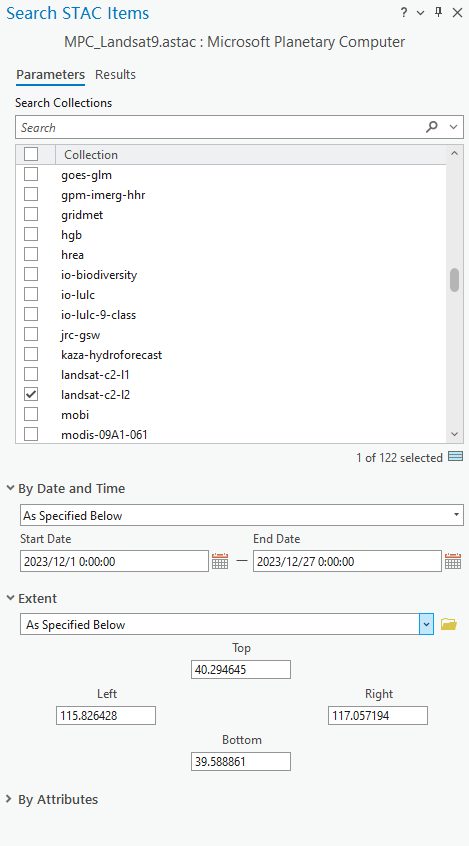Click the collection list scrollbar thumb
Image resolution: width=469 pixels, height=846 pixels.
click(454, 279)
